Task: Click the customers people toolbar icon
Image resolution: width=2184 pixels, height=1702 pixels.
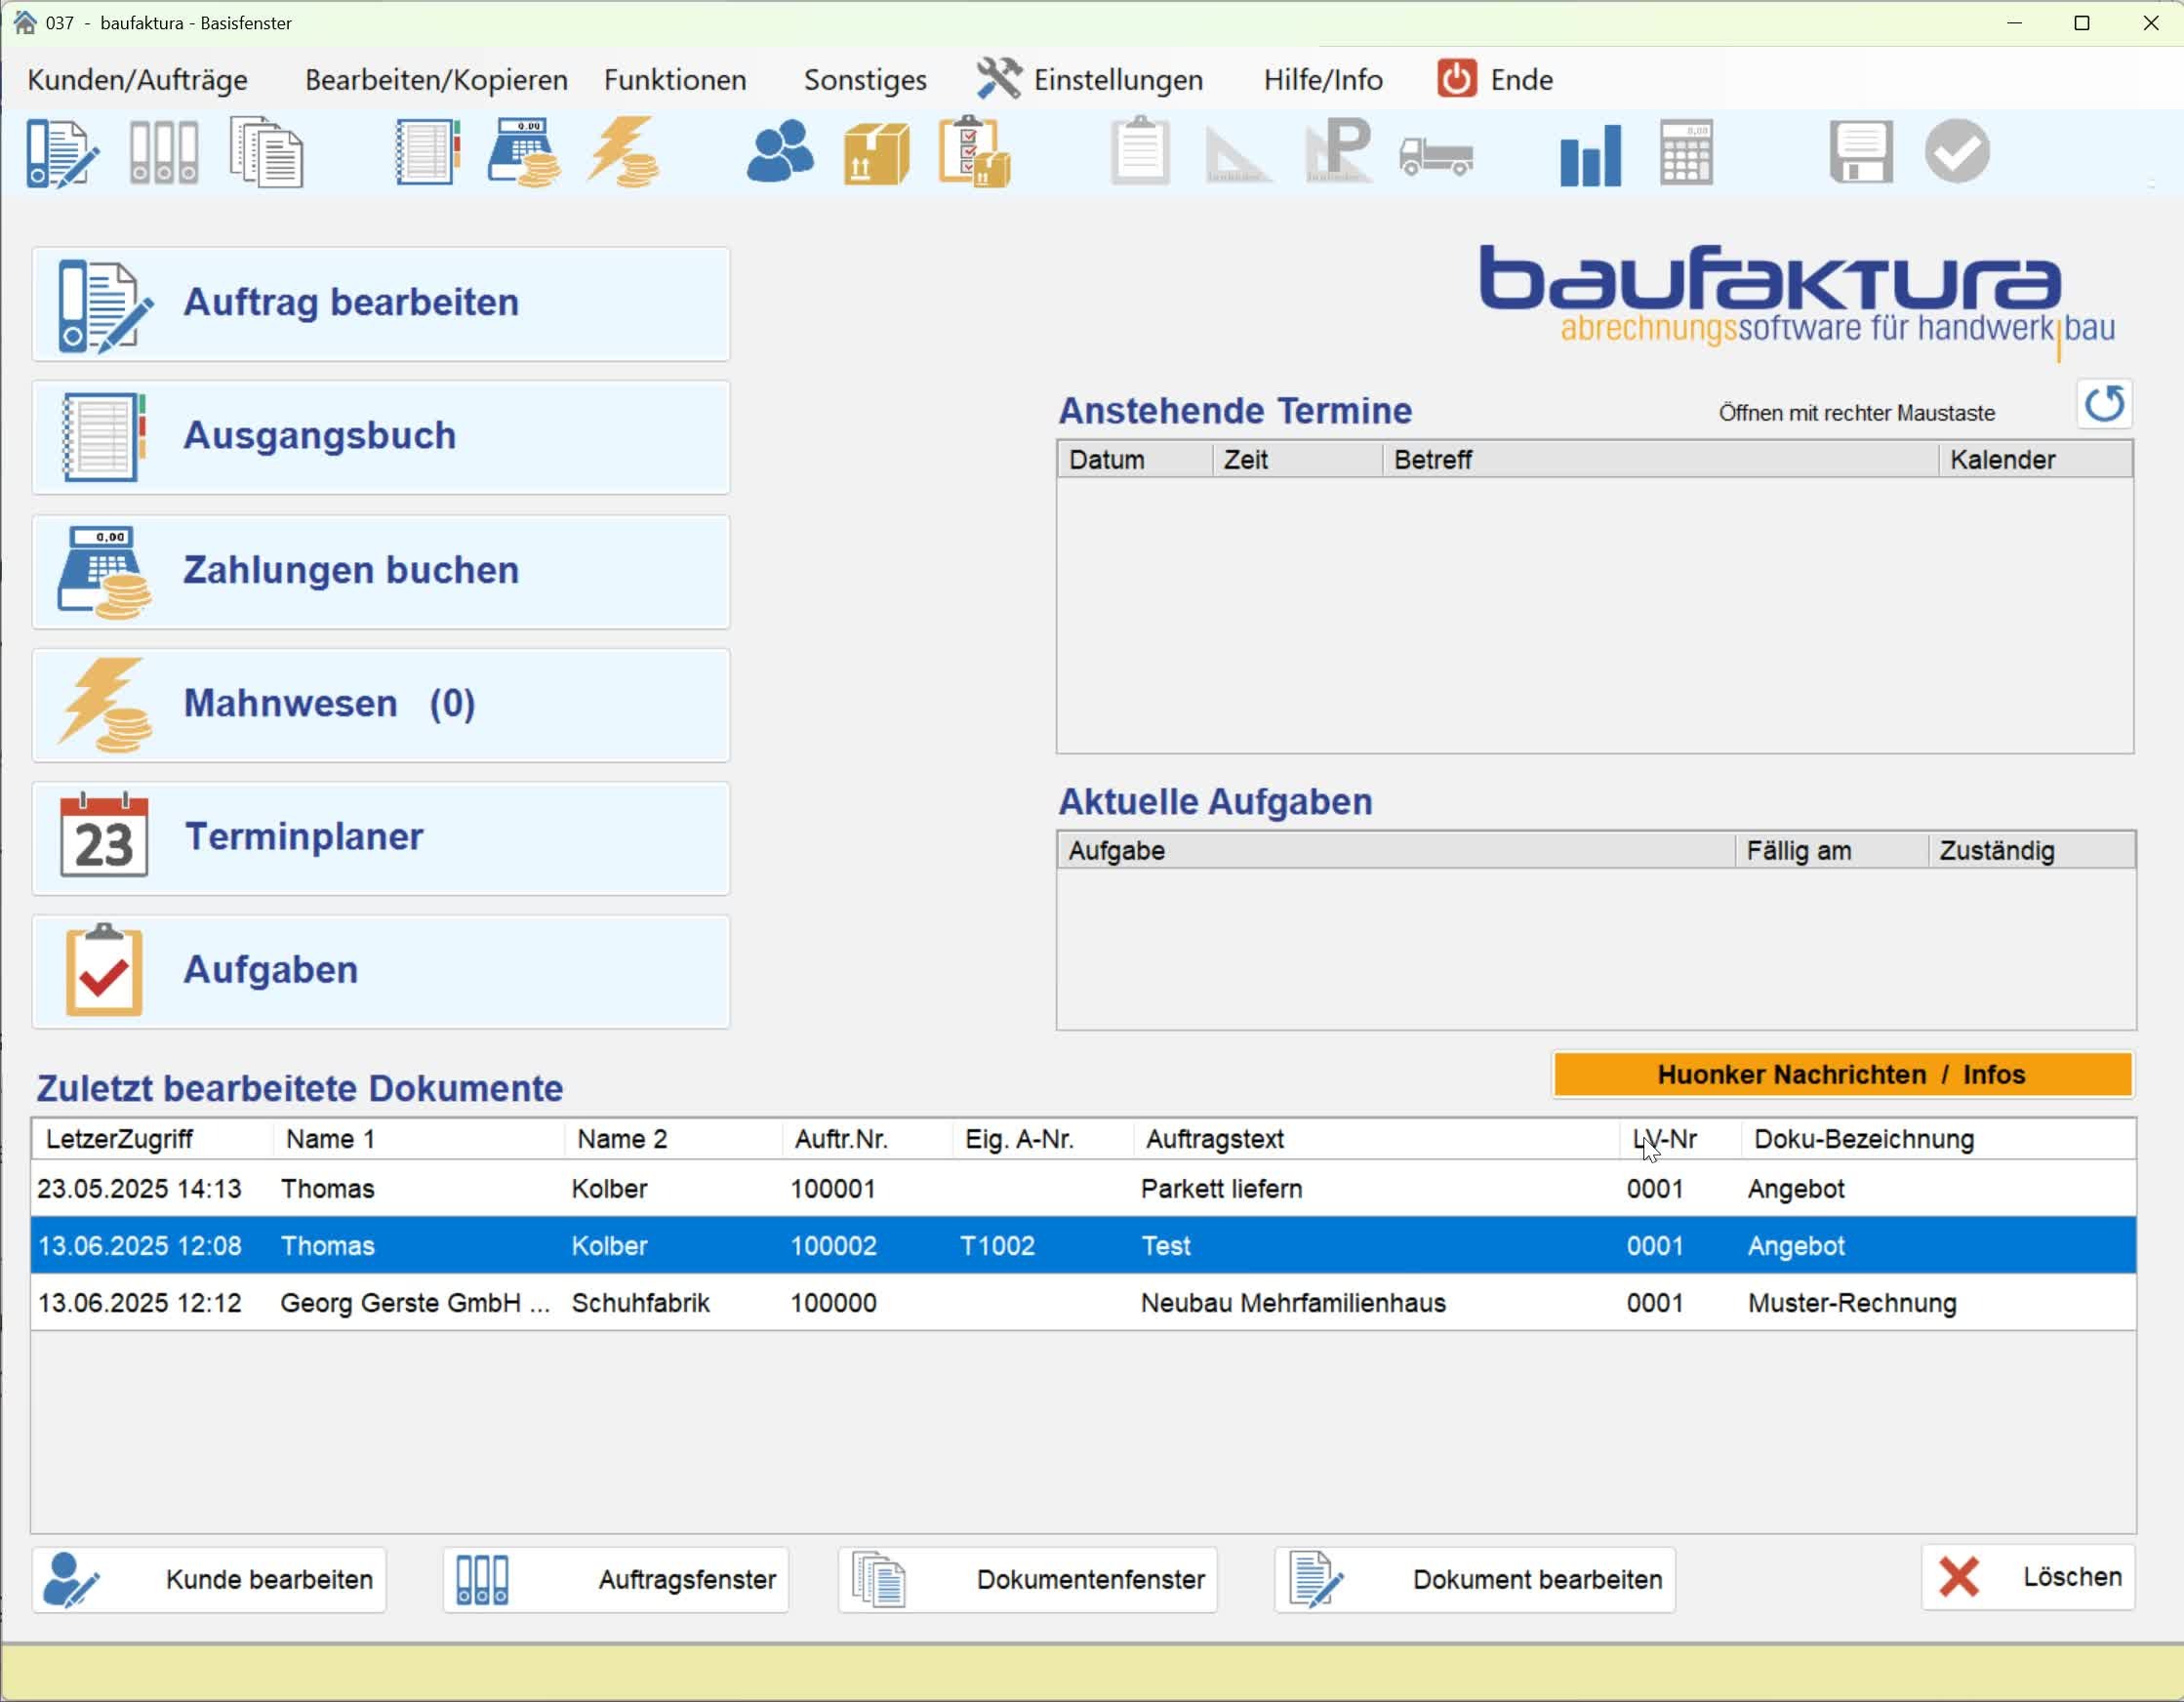Action: (779, 153)
